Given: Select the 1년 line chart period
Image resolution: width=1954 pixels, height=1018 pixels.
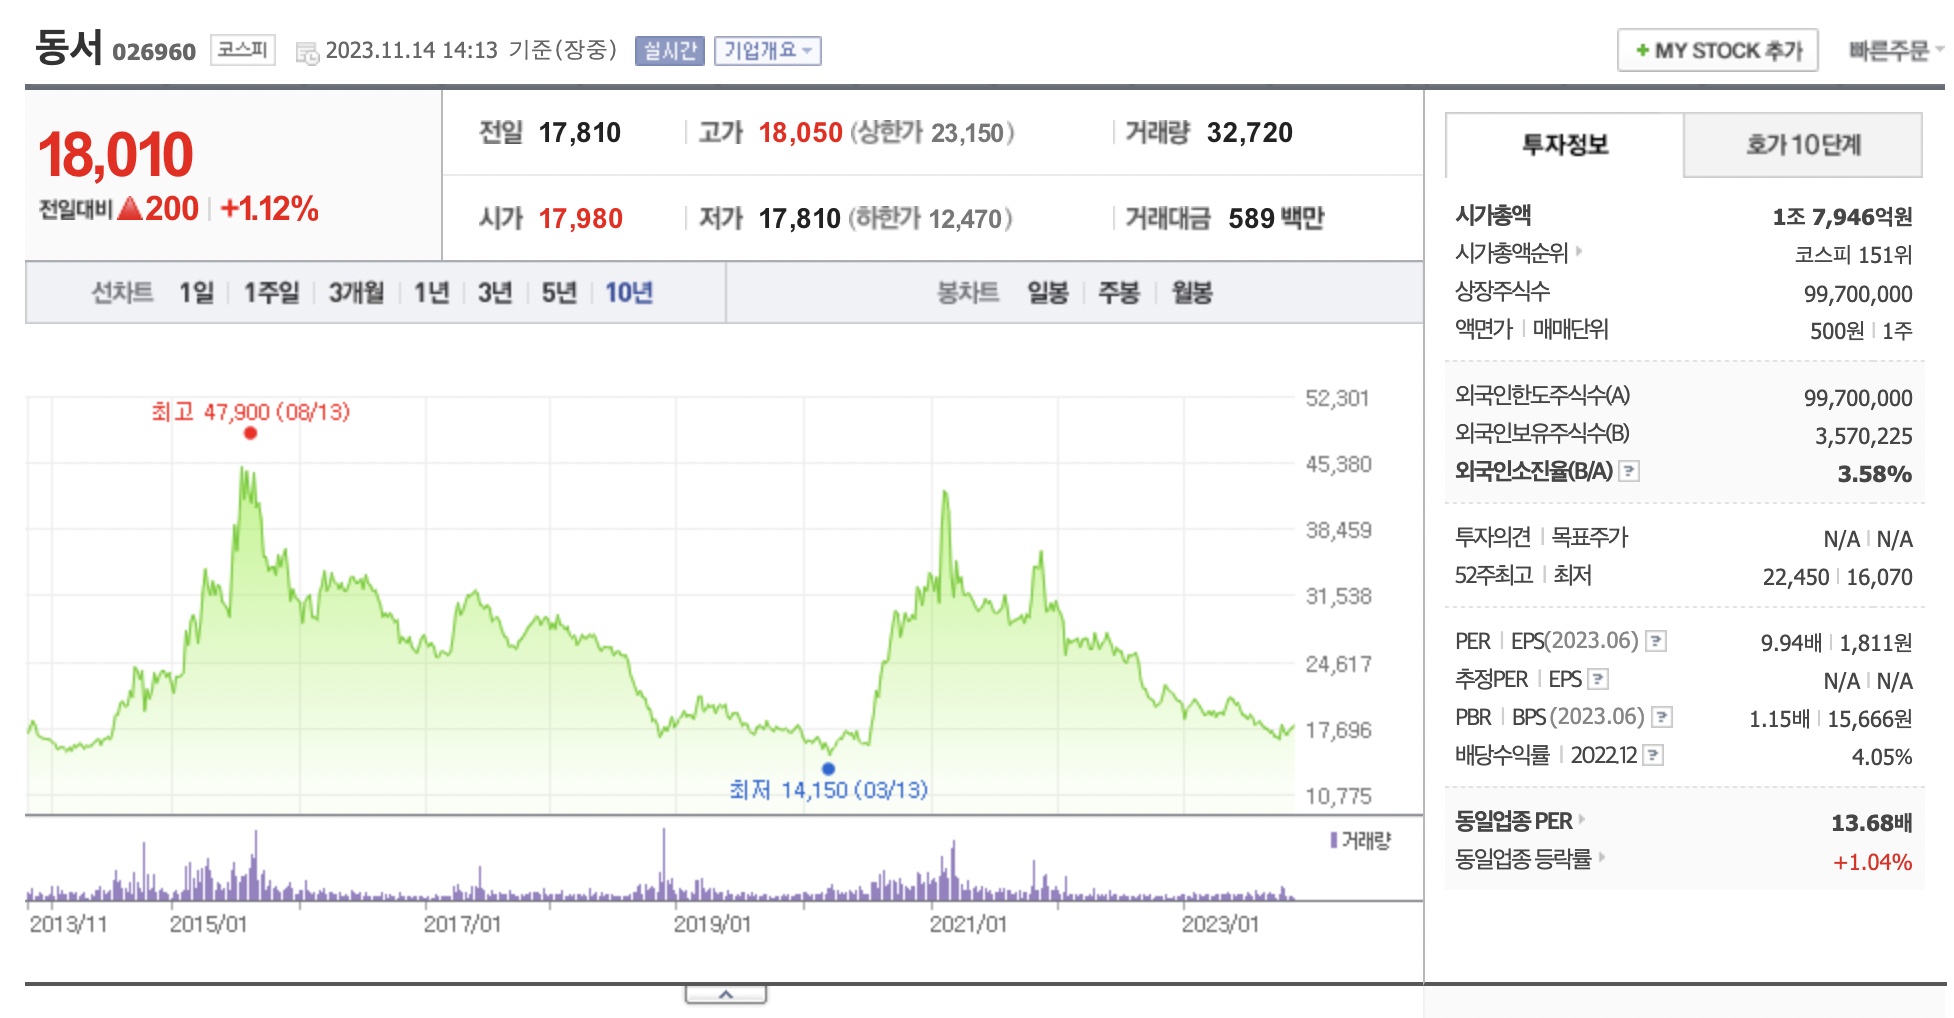Looking at the screenshot, I should [431, 292].
